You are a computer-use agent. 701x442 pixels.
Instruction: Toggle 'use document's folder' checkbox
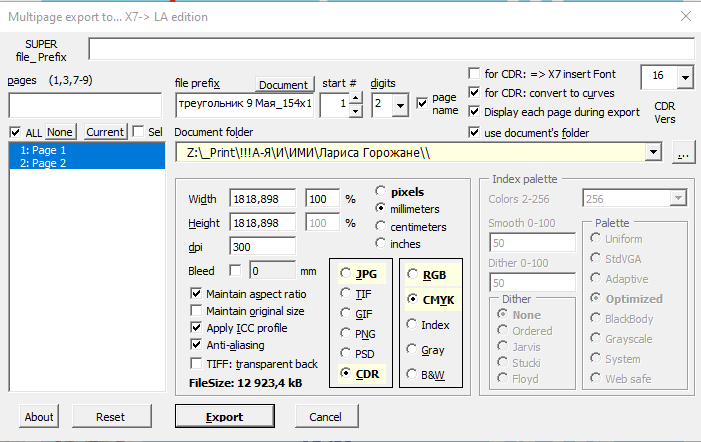(x=473, y=132)
